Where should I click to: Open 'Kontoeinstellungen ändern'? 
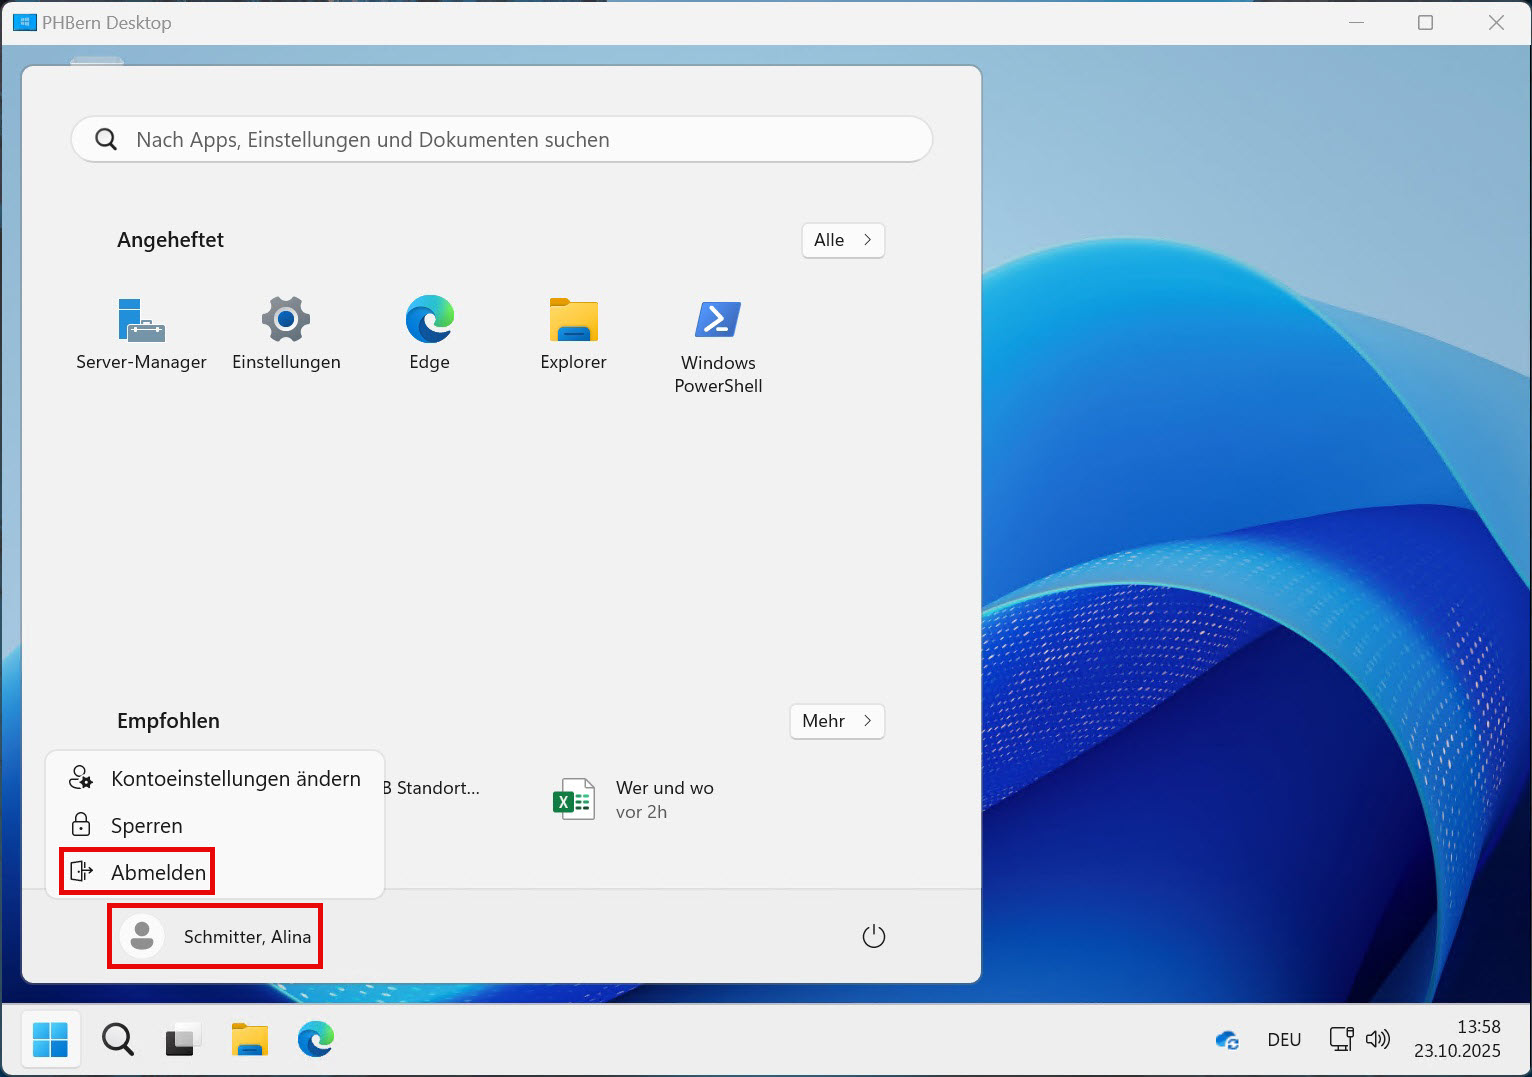pyautogui.click(x=235, y=778)
